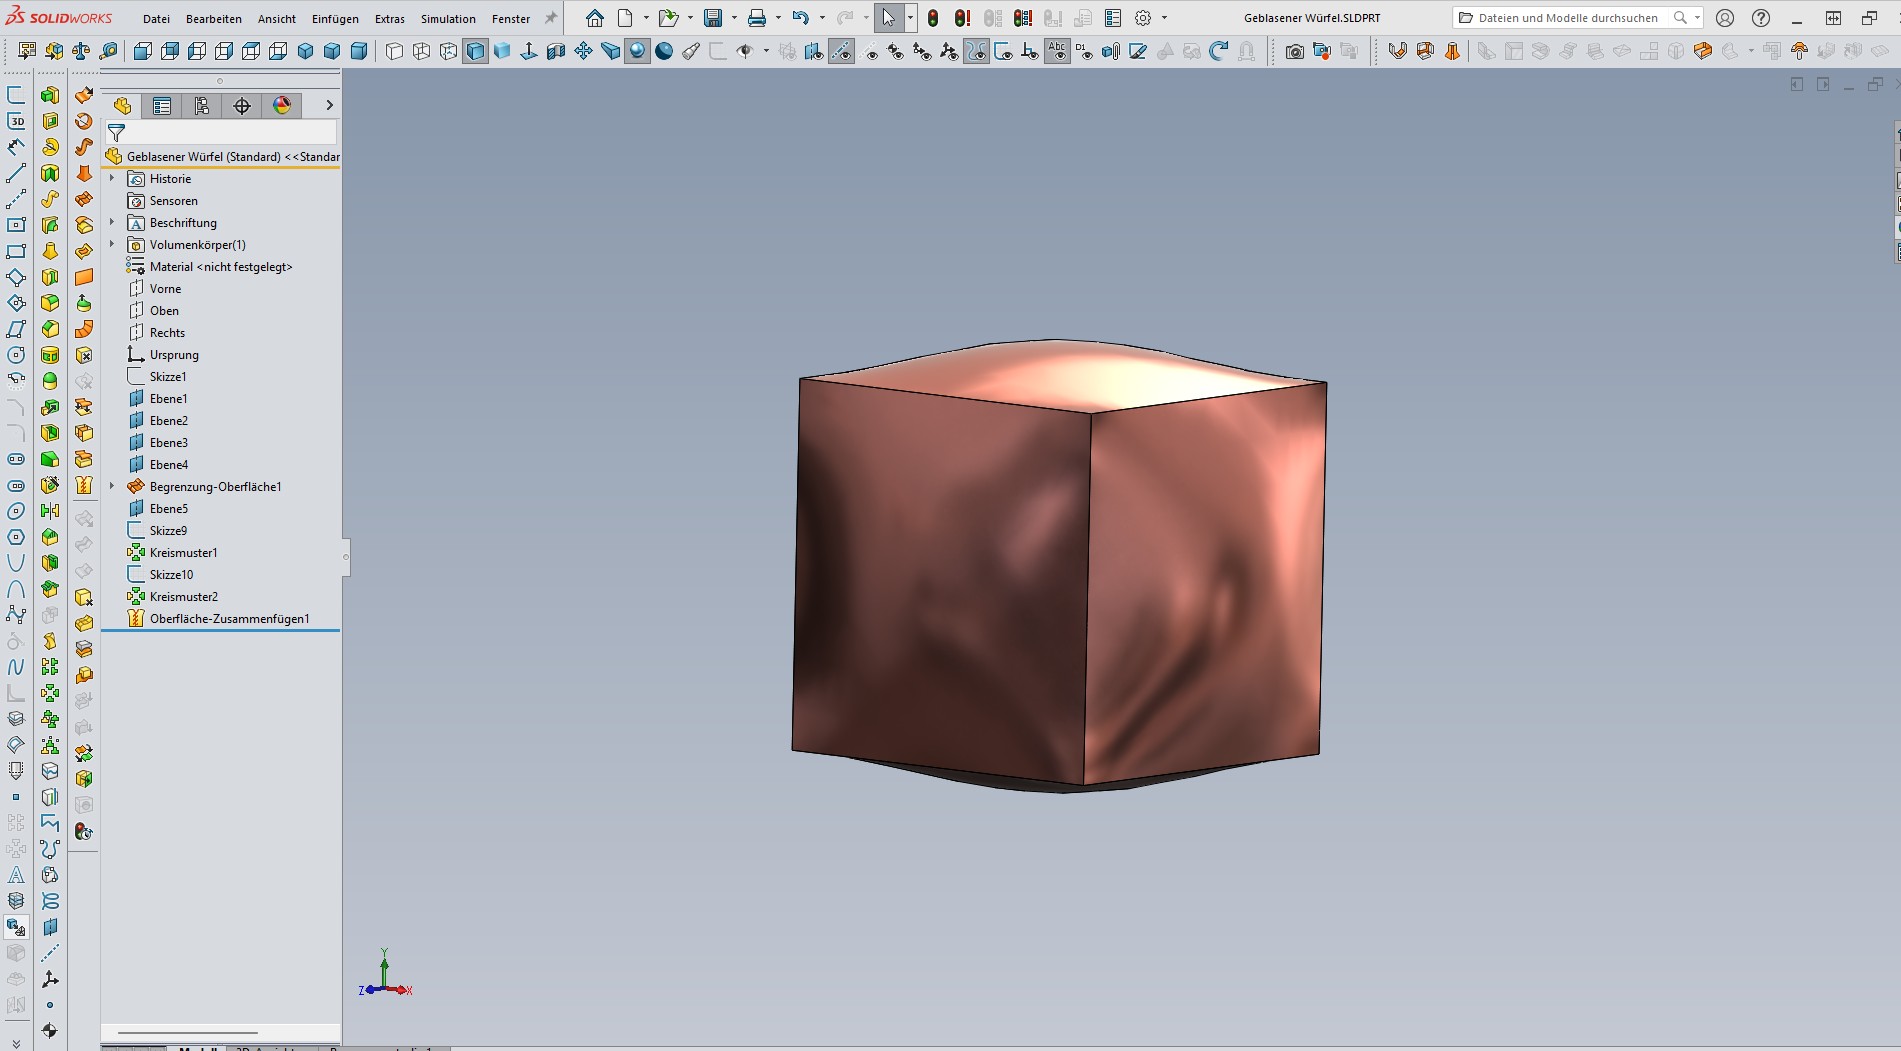Screen dimensions: 1901x1051
Task: Click the Print icon
Action: [757, 18]
